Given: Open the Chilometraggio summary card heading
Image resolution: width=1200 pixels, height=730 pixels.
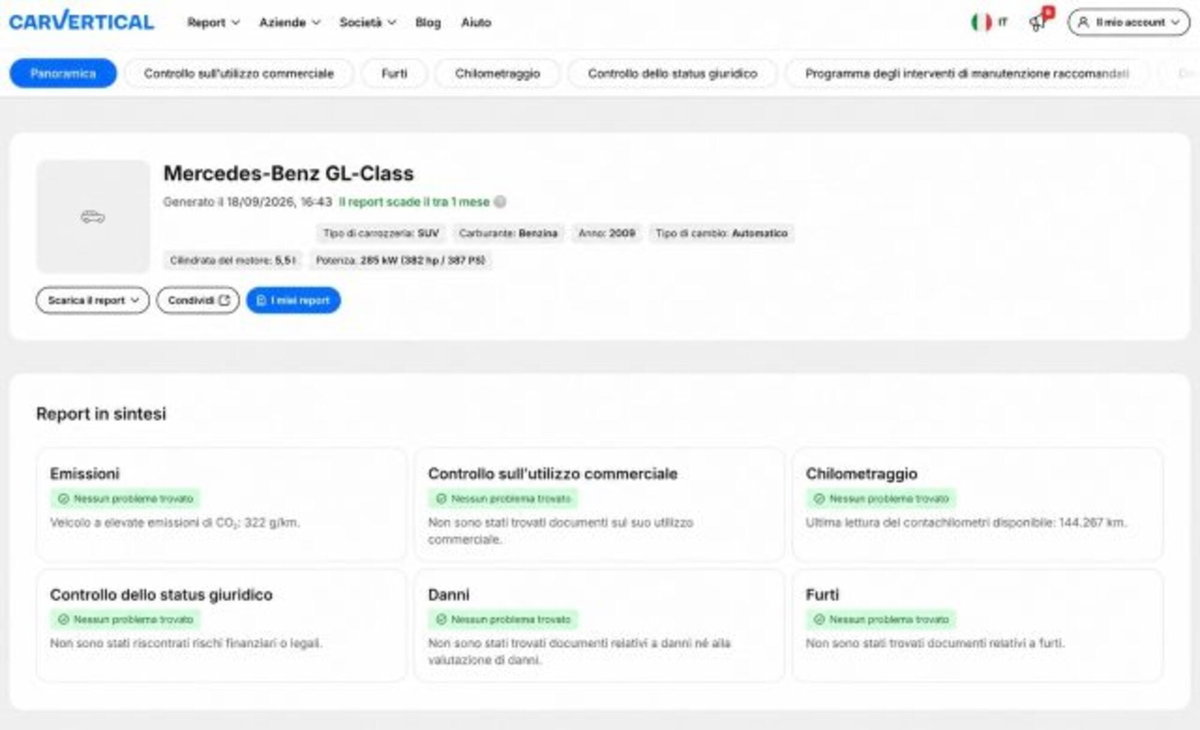Looking at the screenshot, I should click(861, 474).
